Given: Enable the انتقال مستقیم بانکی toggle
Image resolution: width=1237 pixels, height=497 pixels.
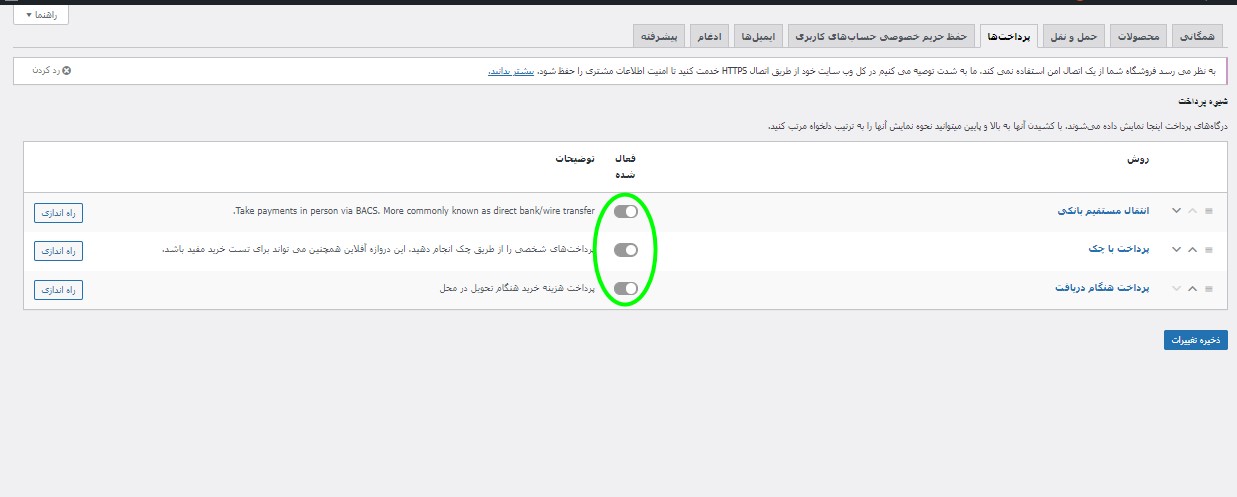Looking at the screenshot, I should (626, 211).
